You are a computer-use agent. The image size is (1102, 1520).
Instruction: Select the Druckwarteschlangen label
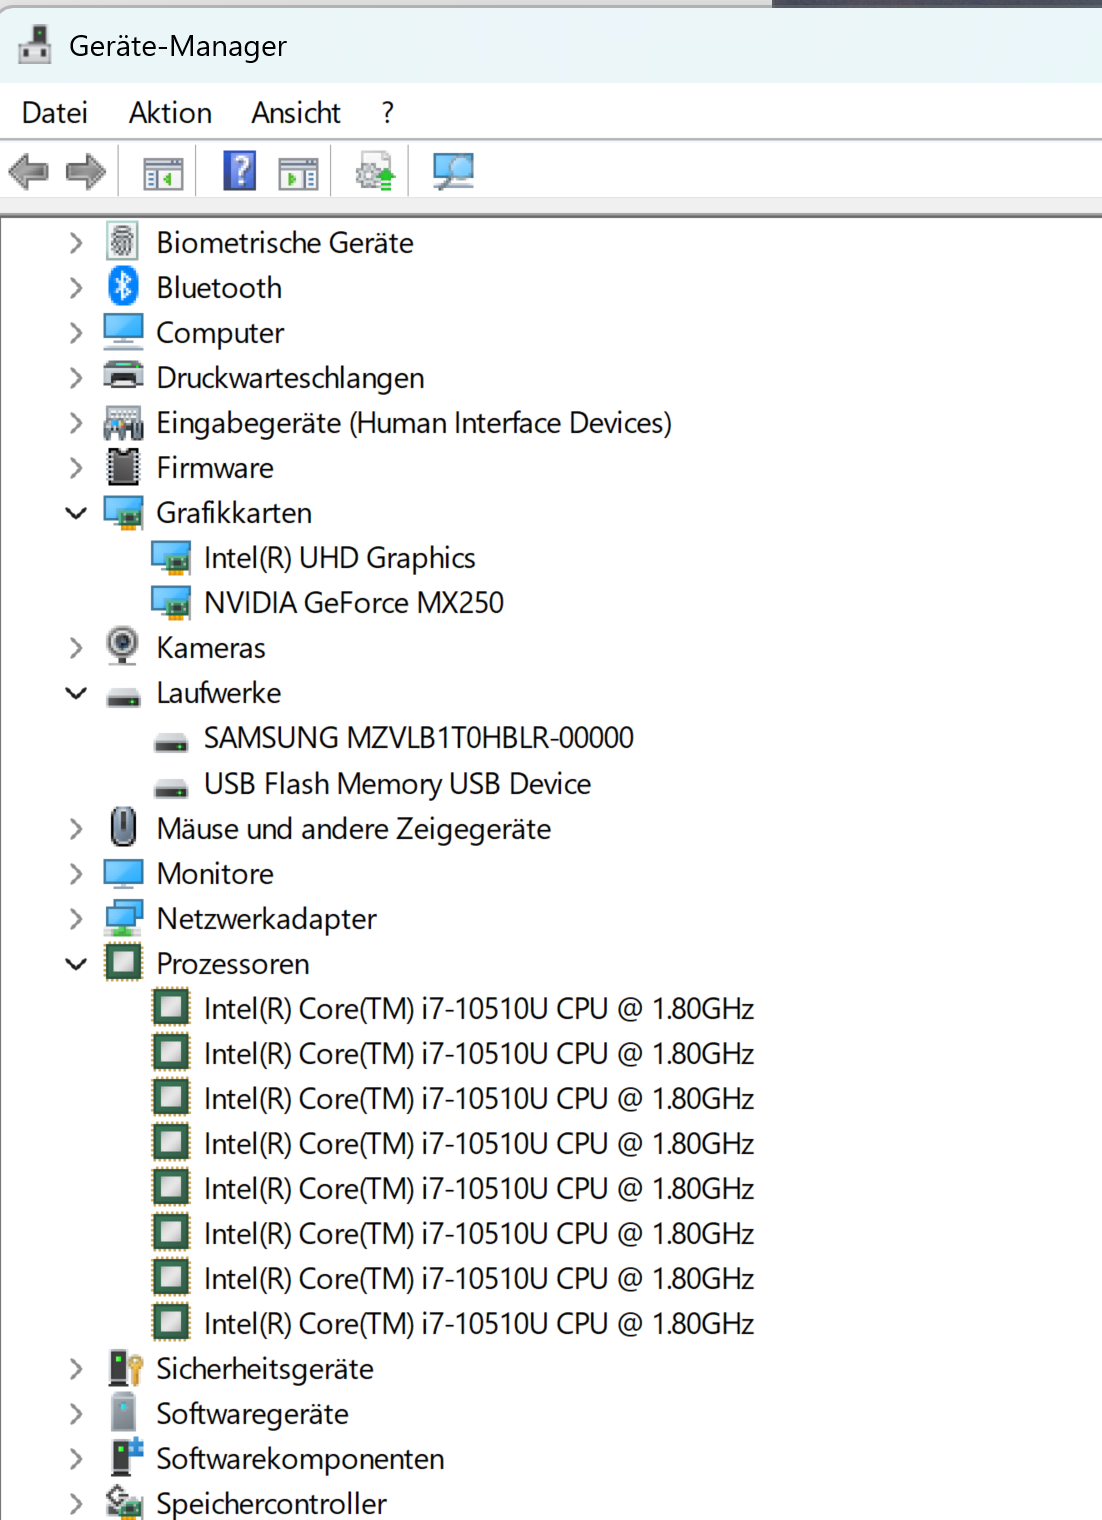pos(290,378)
